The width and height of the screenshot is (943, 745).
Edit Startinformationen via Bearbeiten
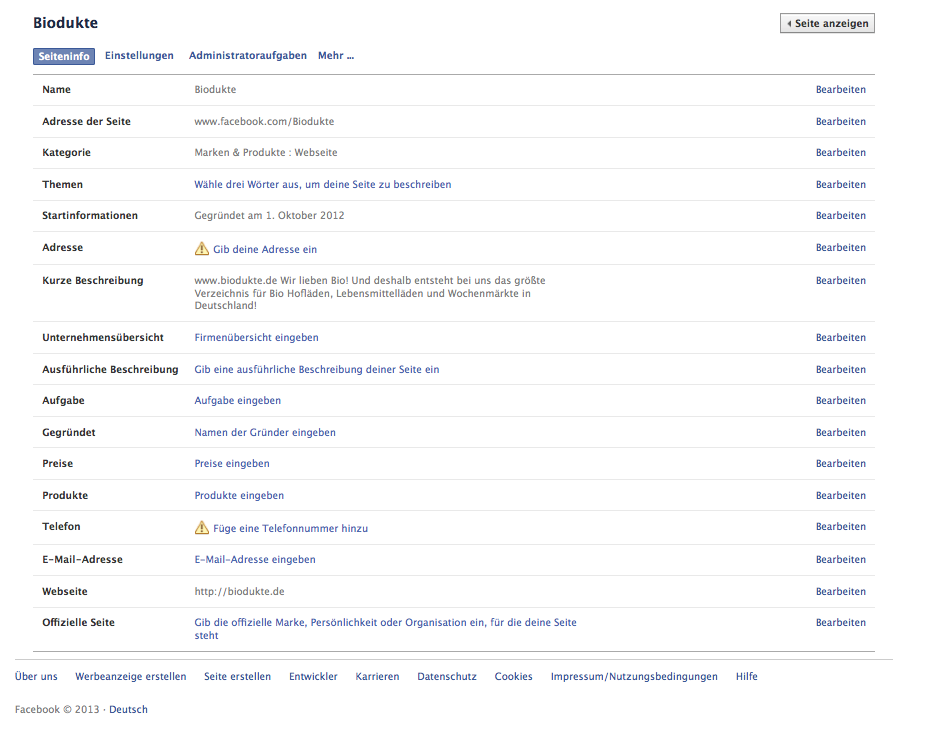pos(840,215)
